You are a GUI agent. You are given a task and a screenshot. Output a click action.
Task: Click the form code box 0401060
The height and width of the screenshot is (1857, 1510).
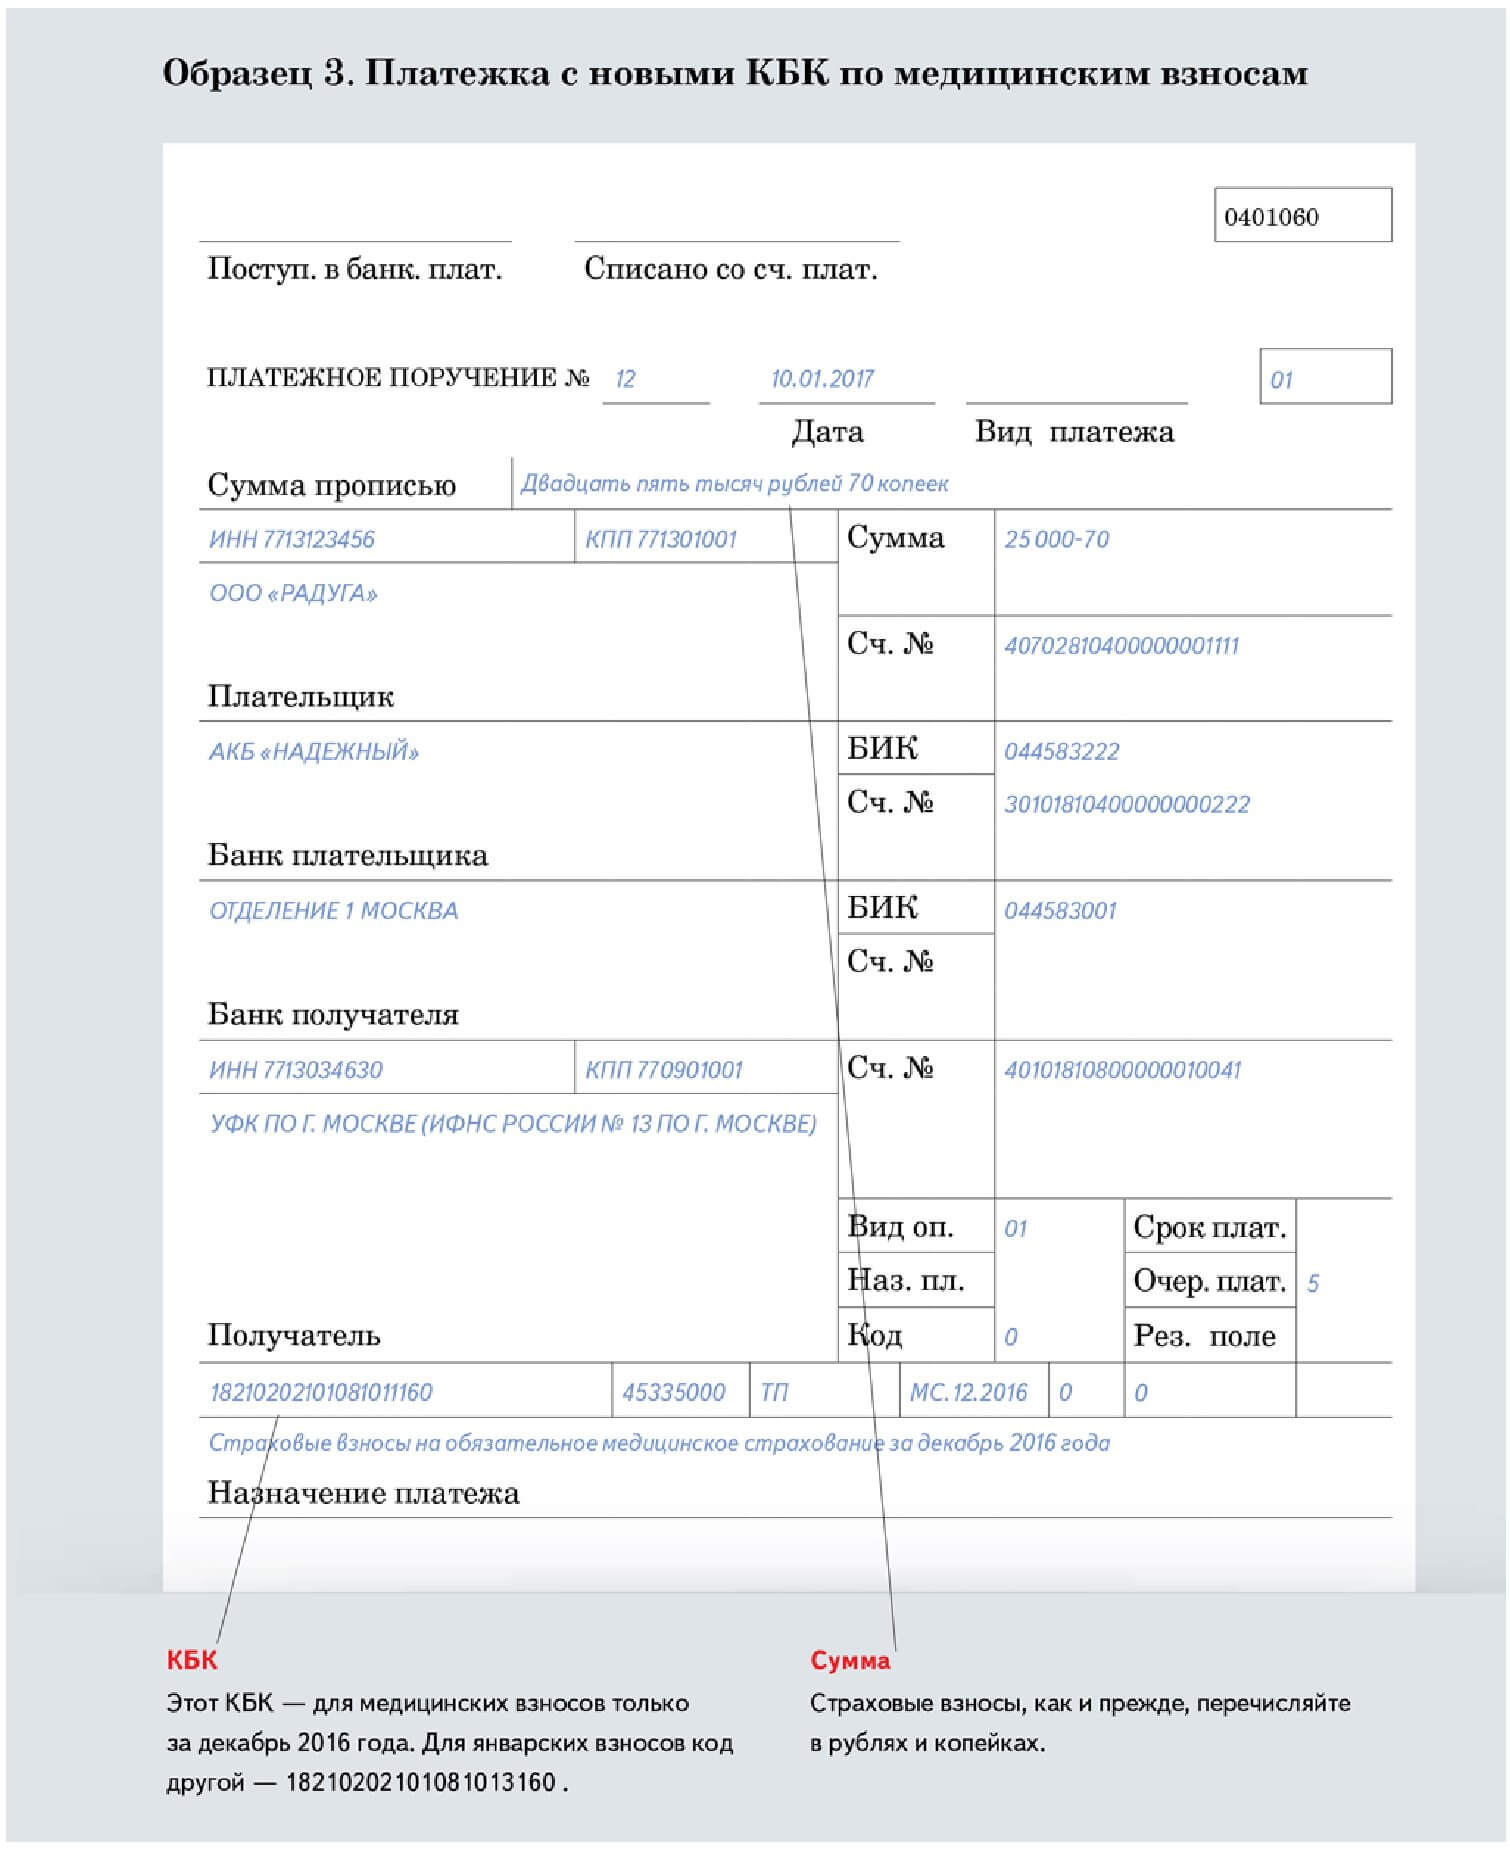pos(1302,215)
